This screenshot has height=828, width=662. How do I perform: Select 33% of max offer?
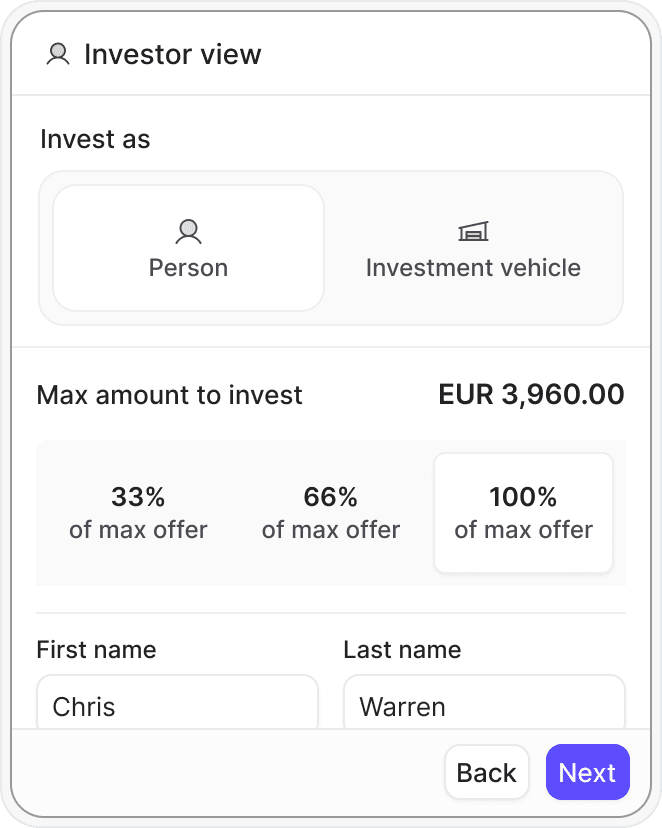click(x=138, y=513)
